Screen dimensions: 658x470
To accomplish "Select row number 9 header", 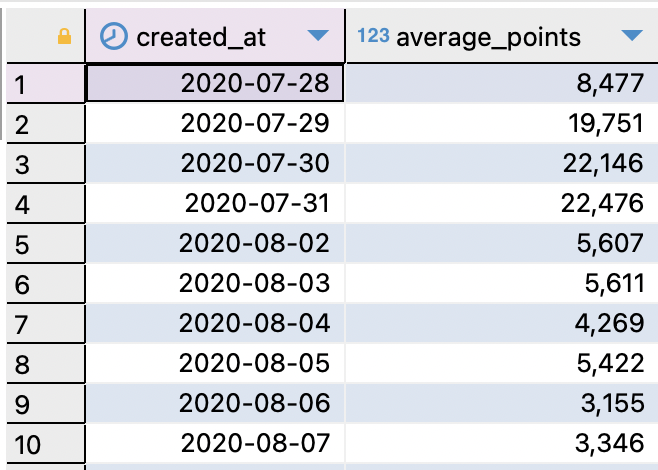I will pos(46,403).
